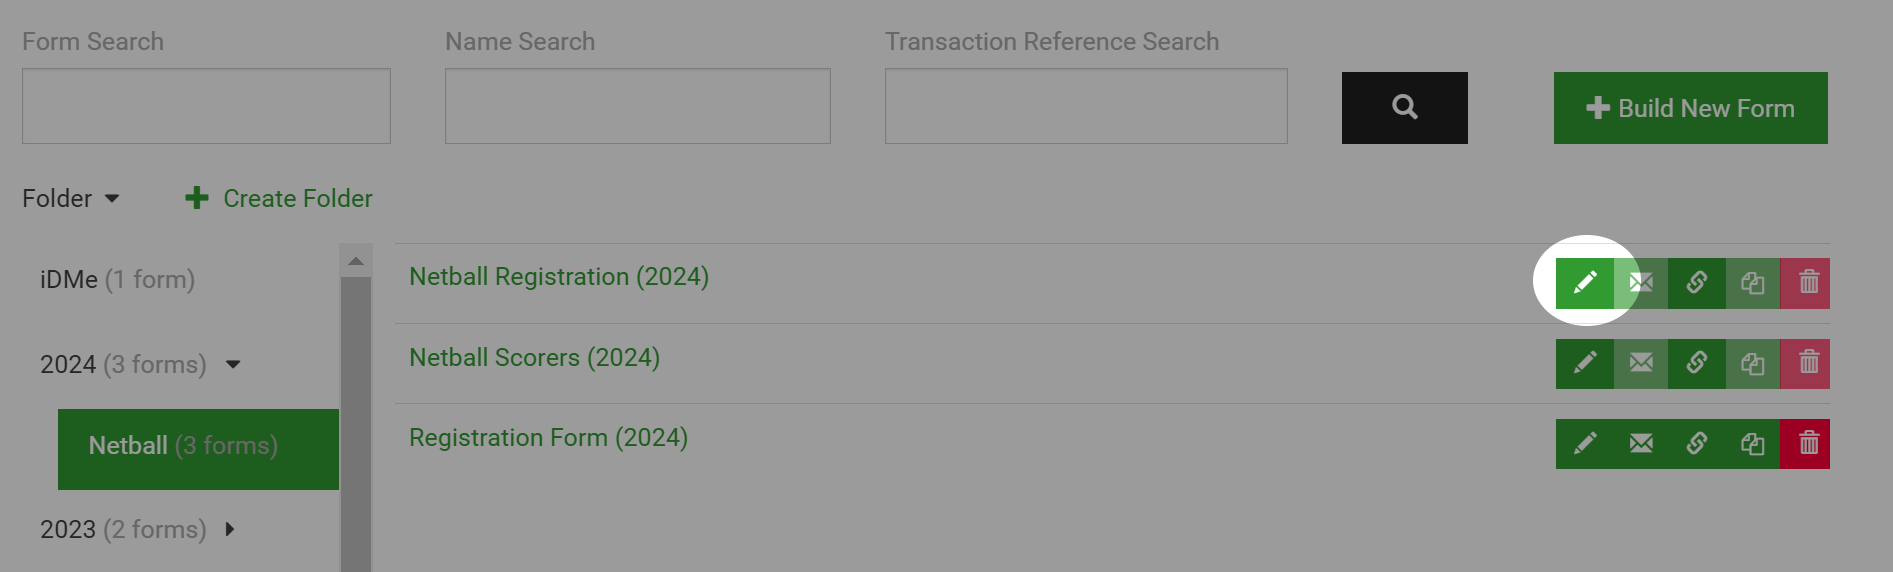
Task: Edit Registration Form (2024) with pencil icon
Action: 1584,443
